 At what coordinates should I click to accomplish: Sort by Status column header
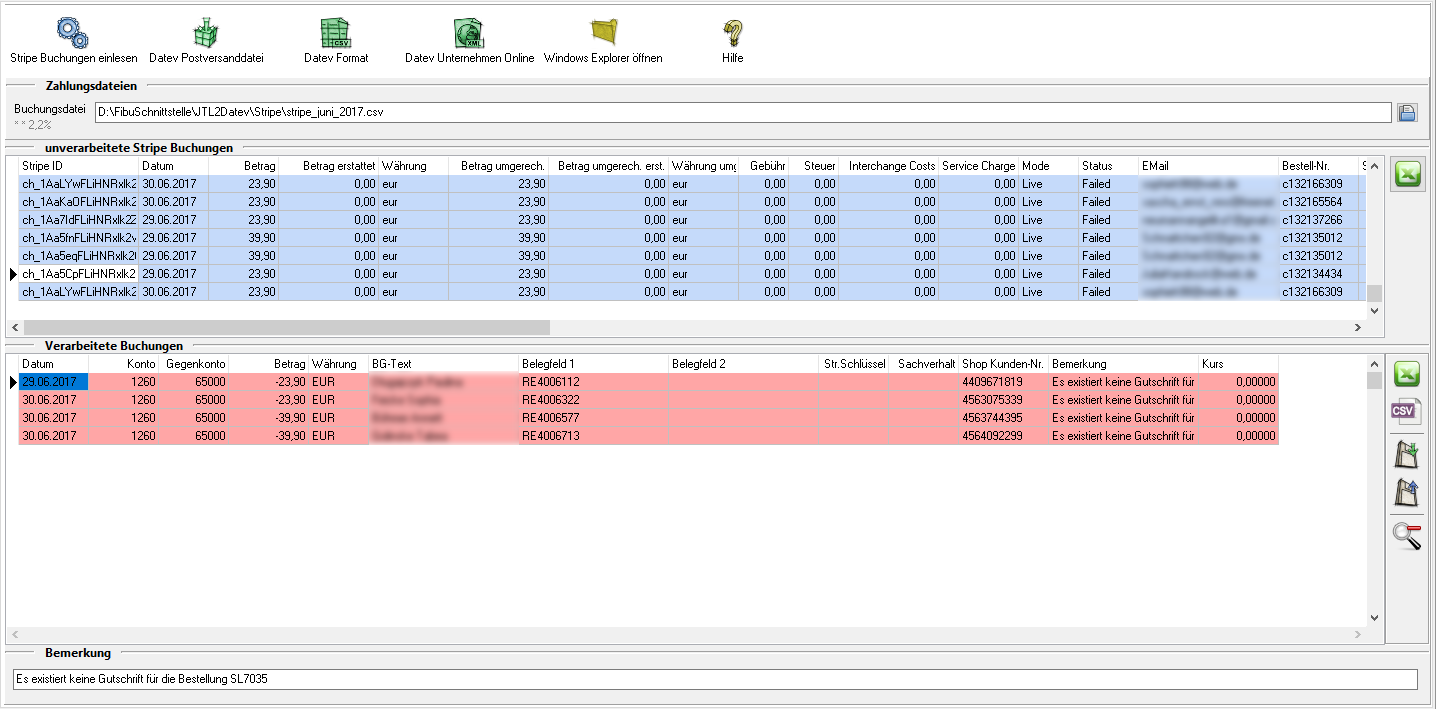pos(1107,165)
